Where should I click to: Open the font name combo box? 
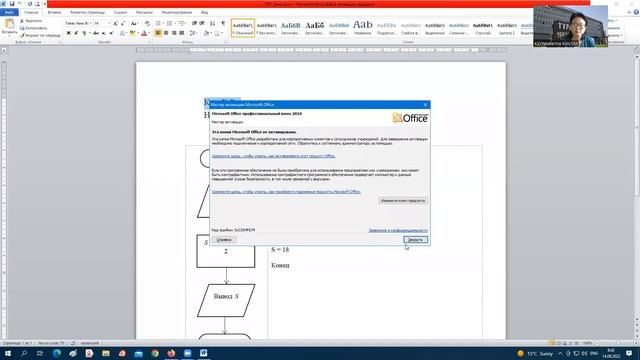[78, 24]
